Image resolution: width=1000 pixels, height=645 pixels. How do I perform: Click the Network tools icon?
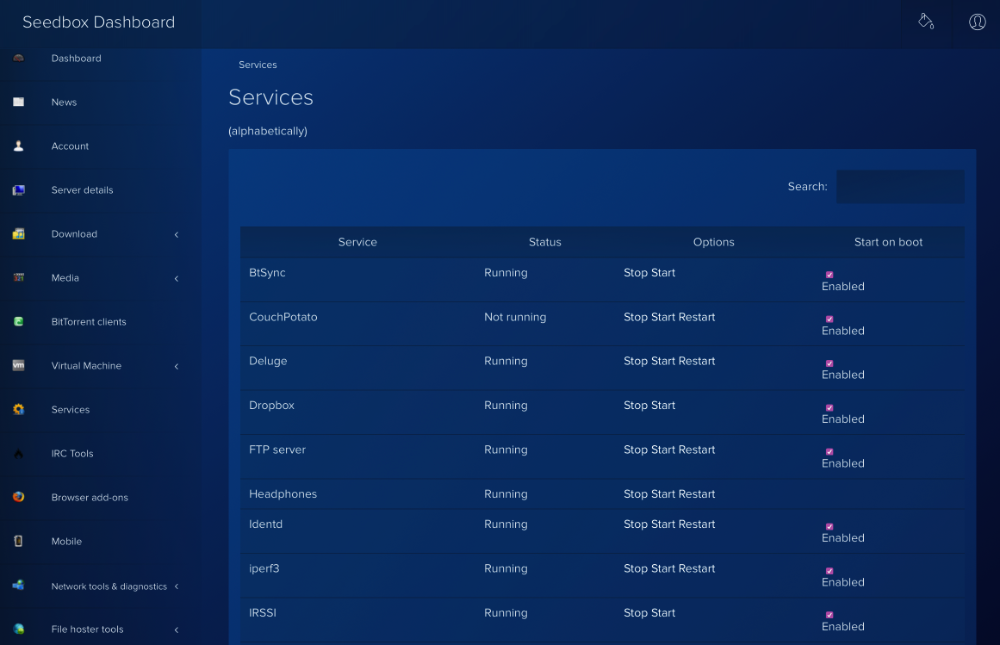point(18,585)
